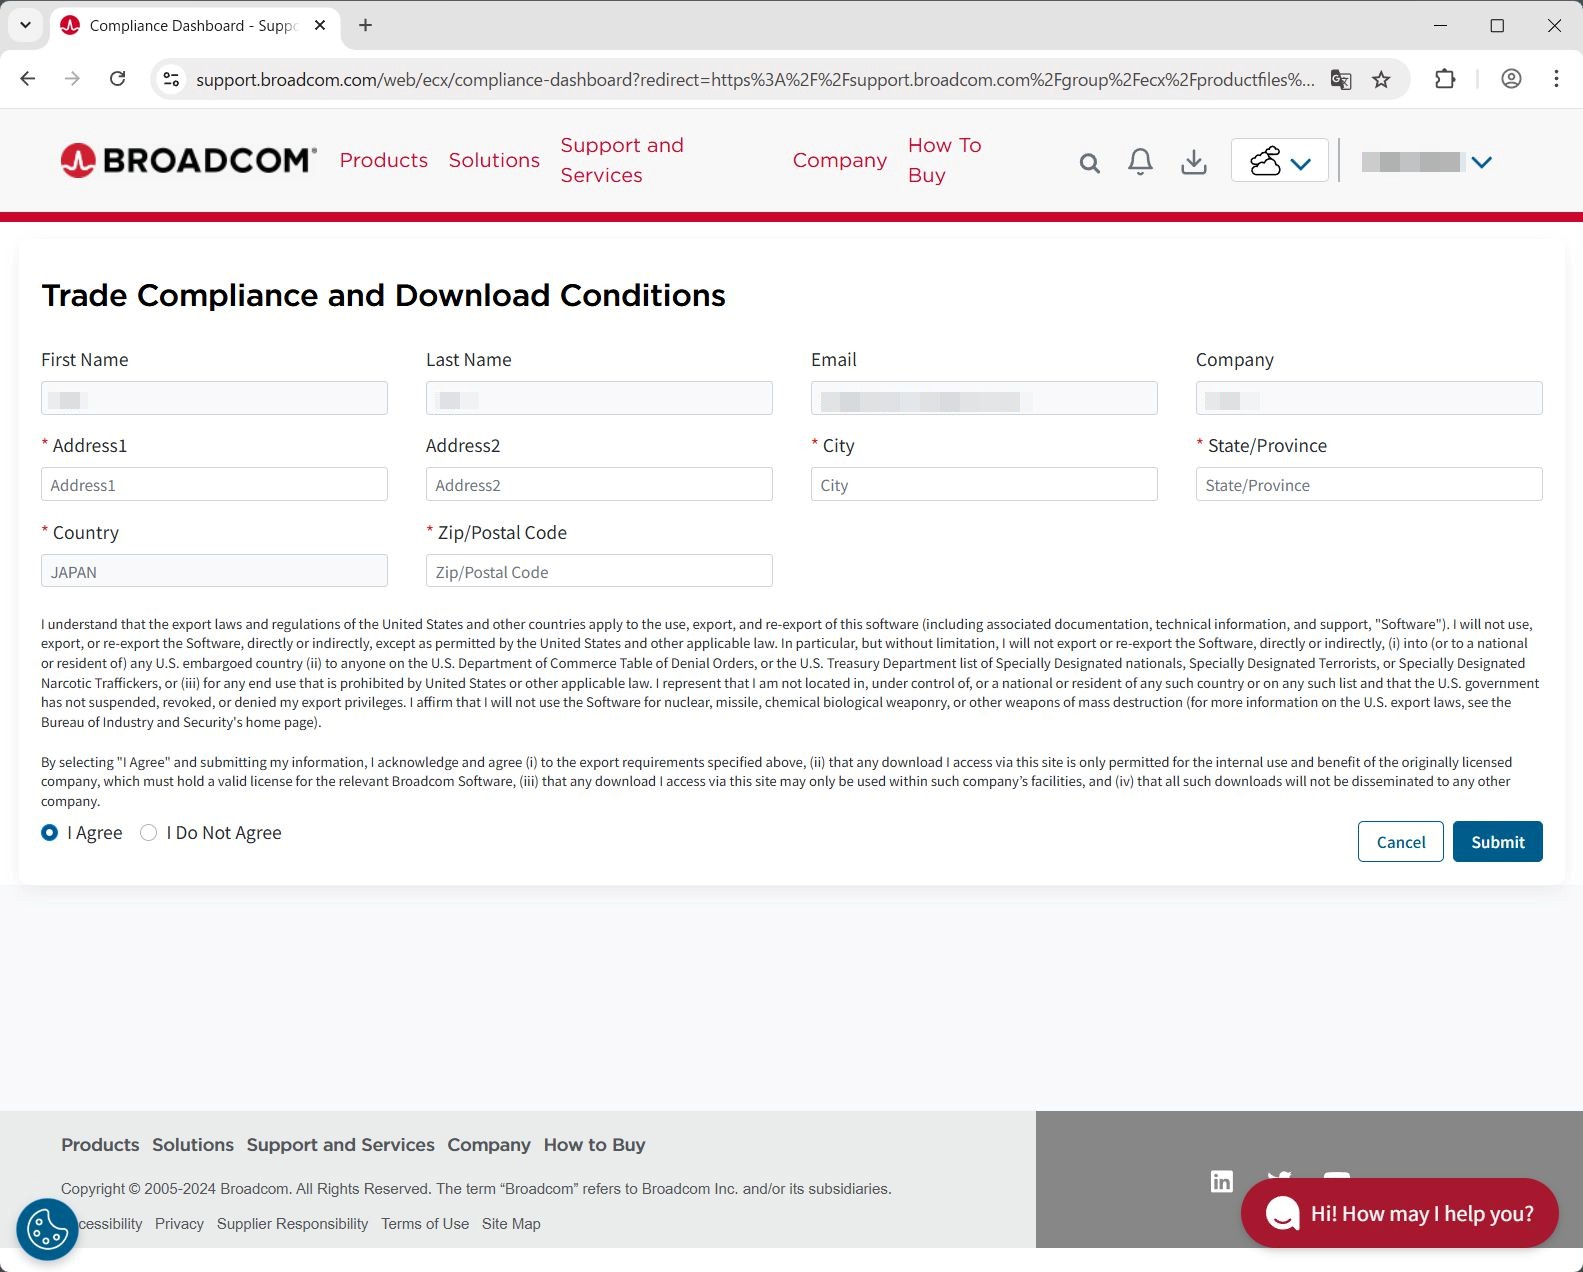Click the Address1 input field
1583x1272 pixels.
[x=214, y=484]
